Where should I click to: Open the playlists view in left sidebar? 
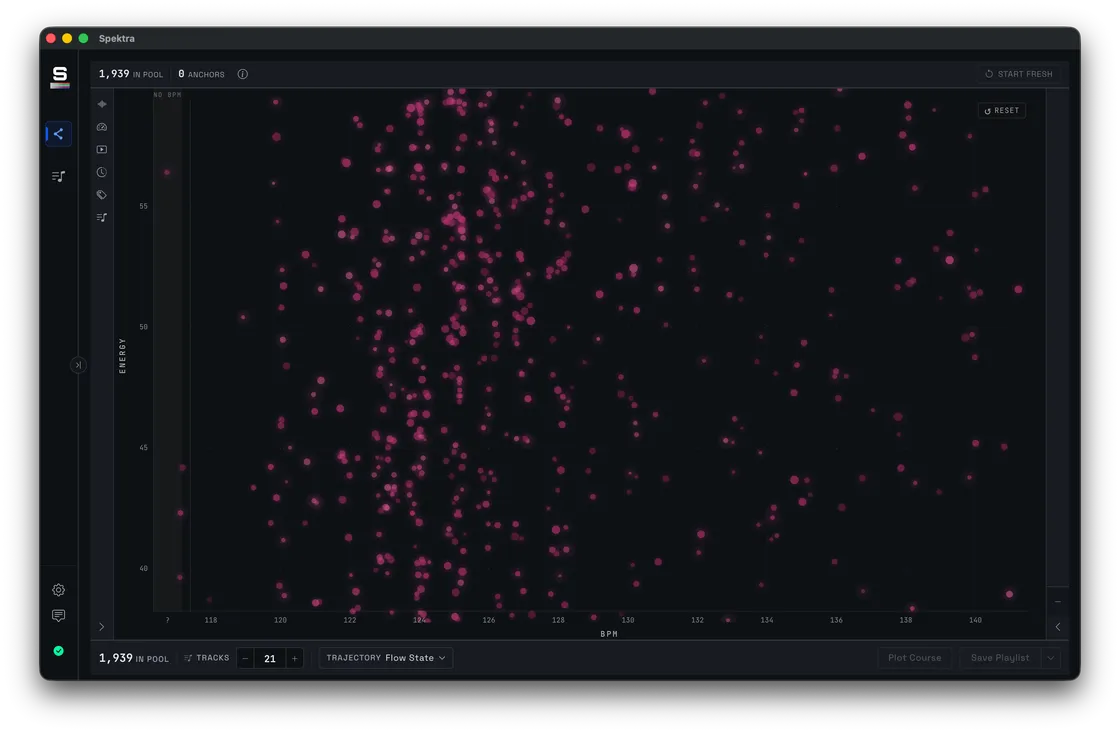point(59,176)
